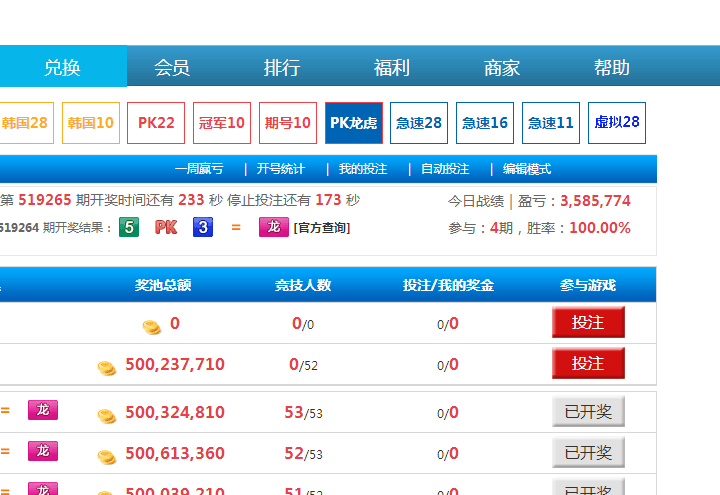Click blue number 3 result ball

[203, 227]
